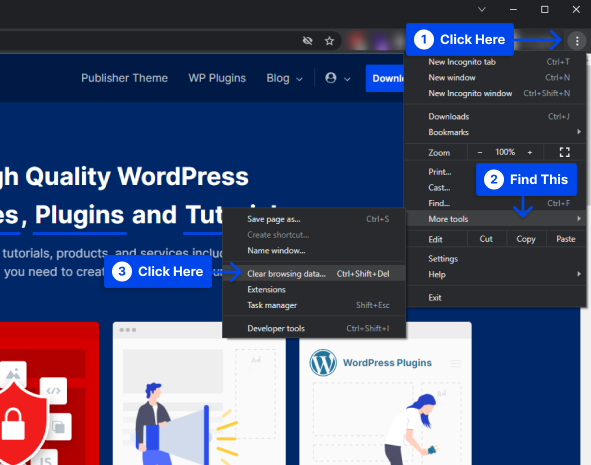591x465 pixels.
Task: Open Task manager from submenu
Action: point(314,305)
